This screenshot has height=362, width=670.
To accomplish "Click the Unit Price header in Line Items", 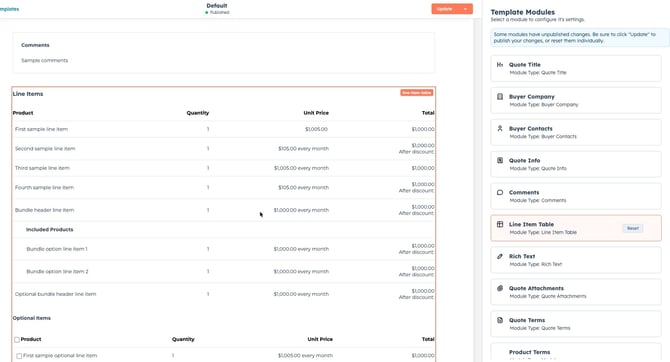I will point(316,113).
